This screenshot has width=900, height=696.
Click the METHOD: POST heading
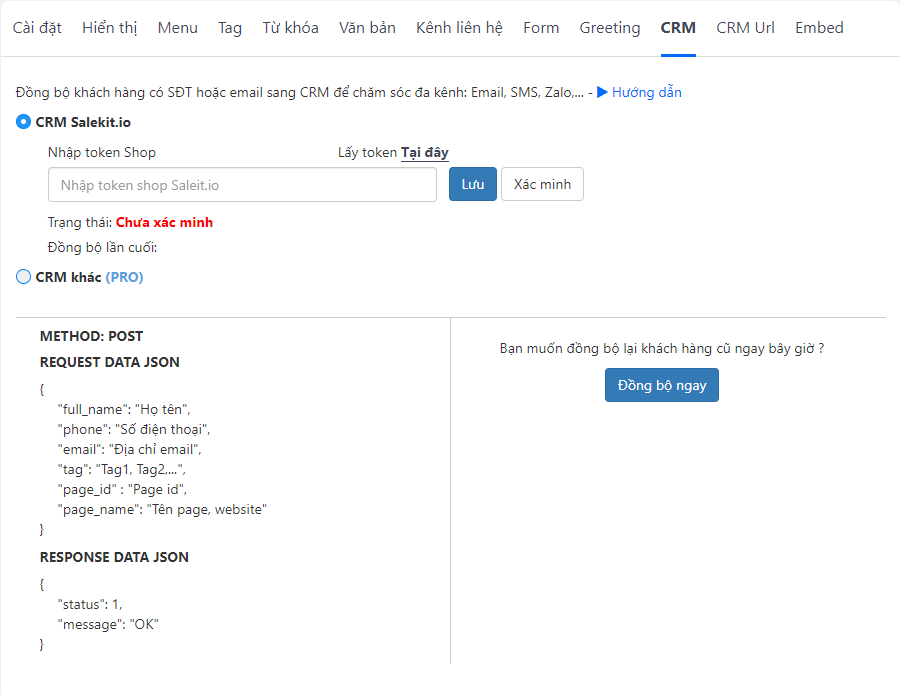click(91, 336)
